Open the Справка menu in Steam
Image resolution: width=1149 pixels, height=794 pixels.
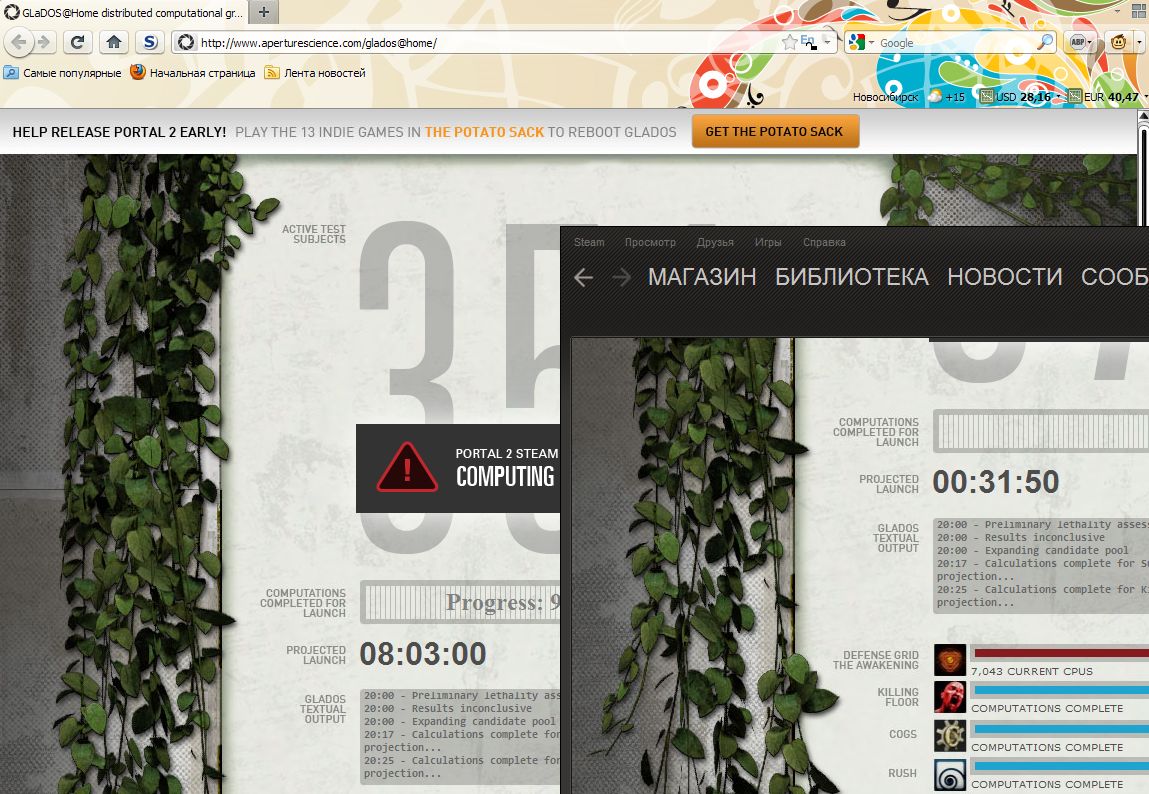pyautogui.click(x=824, y=242)
